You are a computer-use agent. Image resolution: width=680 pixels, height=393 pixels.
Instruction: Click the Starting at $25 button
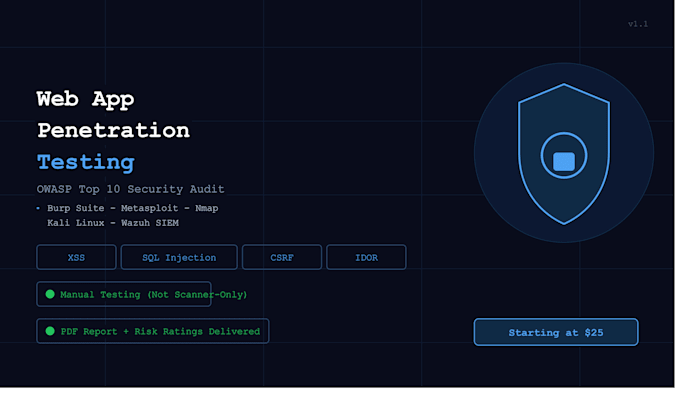[x=556, y=332]
